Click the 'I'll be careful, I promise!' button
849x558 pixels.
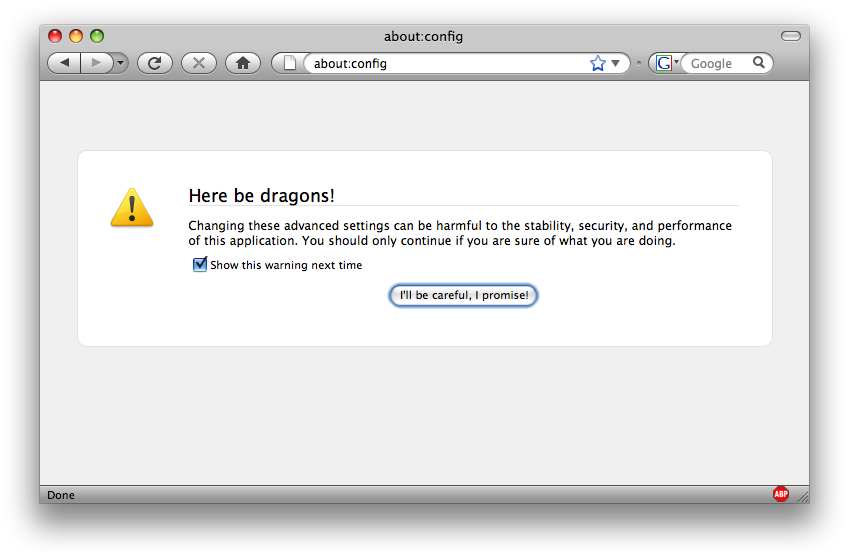tap(463, 295)
